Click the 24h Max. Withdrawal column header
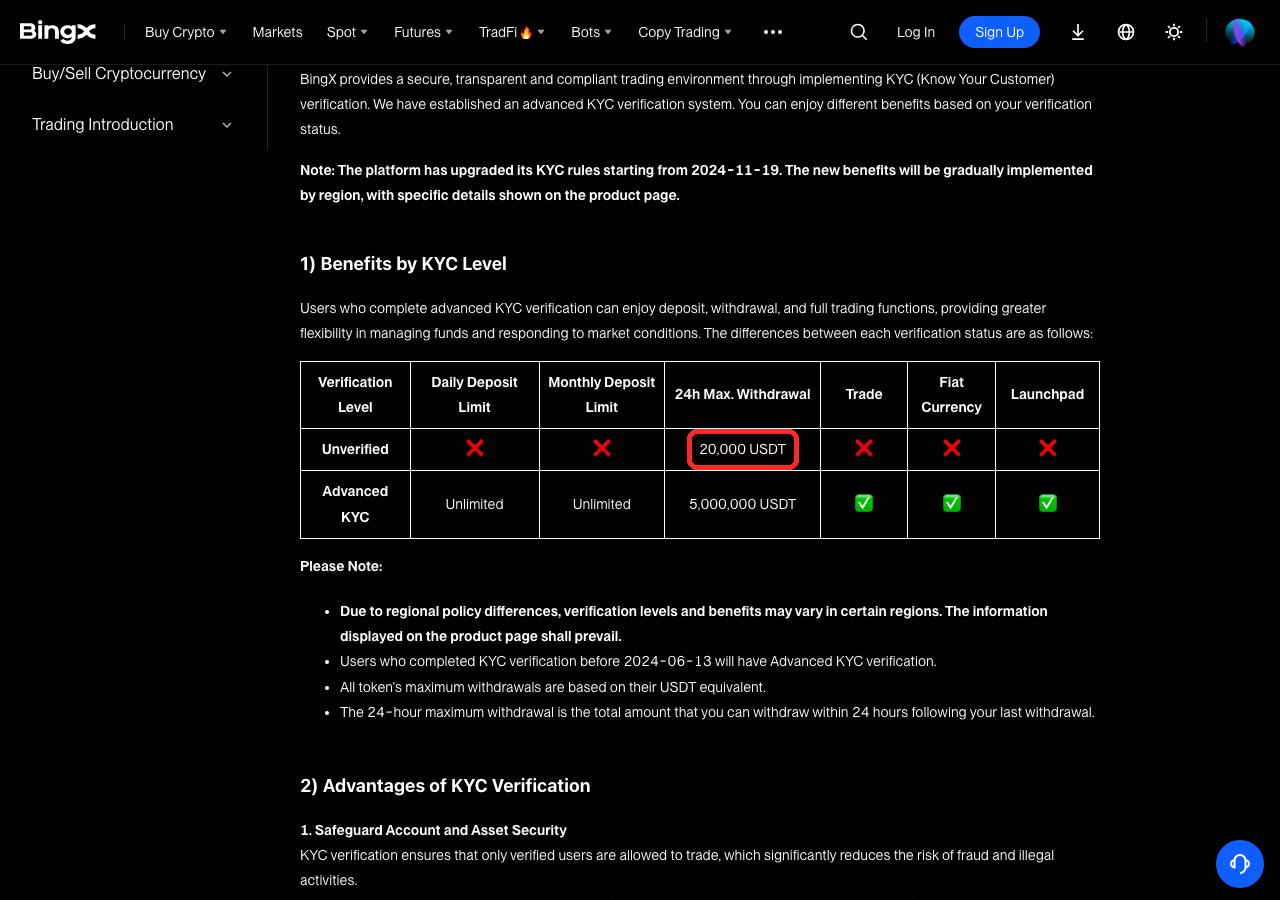Viewport: 1280px width, 900px height. pos(742,395)
